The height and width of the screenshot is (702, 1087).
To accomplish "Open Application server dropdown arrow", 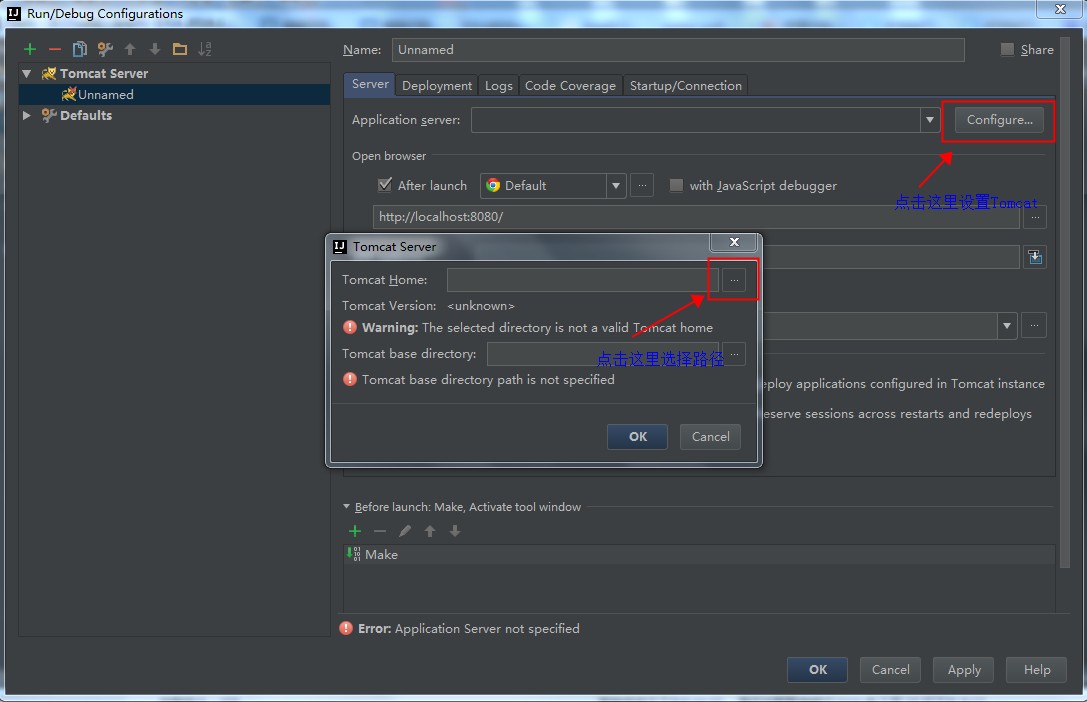I will 930,120.
